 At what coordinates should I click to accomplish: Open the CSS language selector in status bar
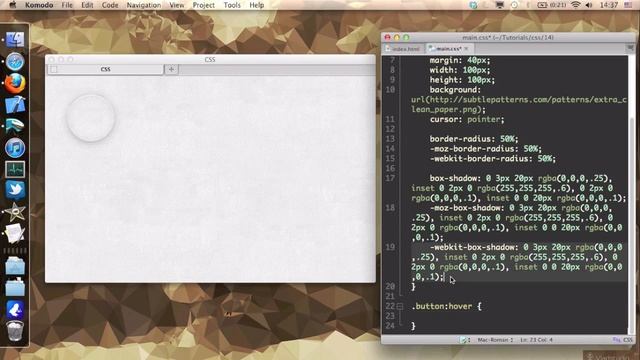tap(622, 340)
